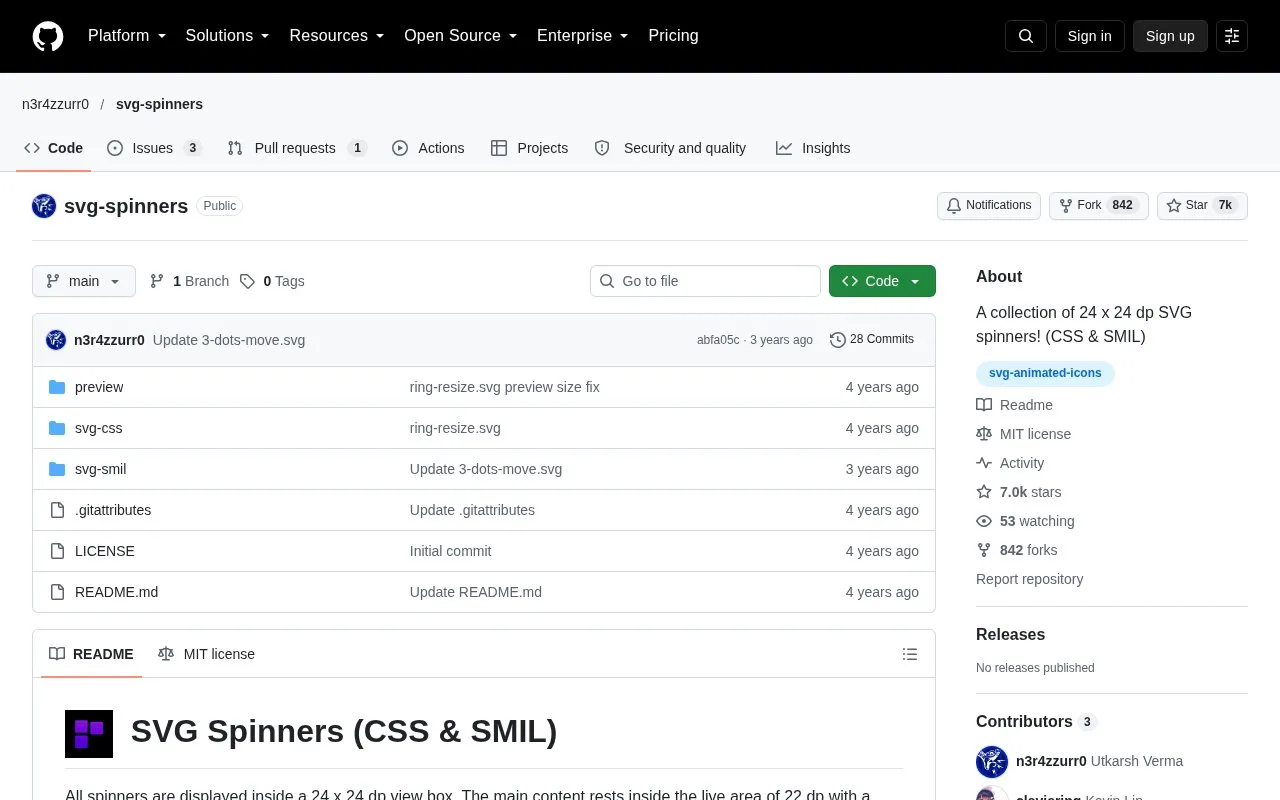Click the search magnifier icon in header
Image resolution: width=1280 pixels, height=800 pixels.
[x=1026, y=36]
